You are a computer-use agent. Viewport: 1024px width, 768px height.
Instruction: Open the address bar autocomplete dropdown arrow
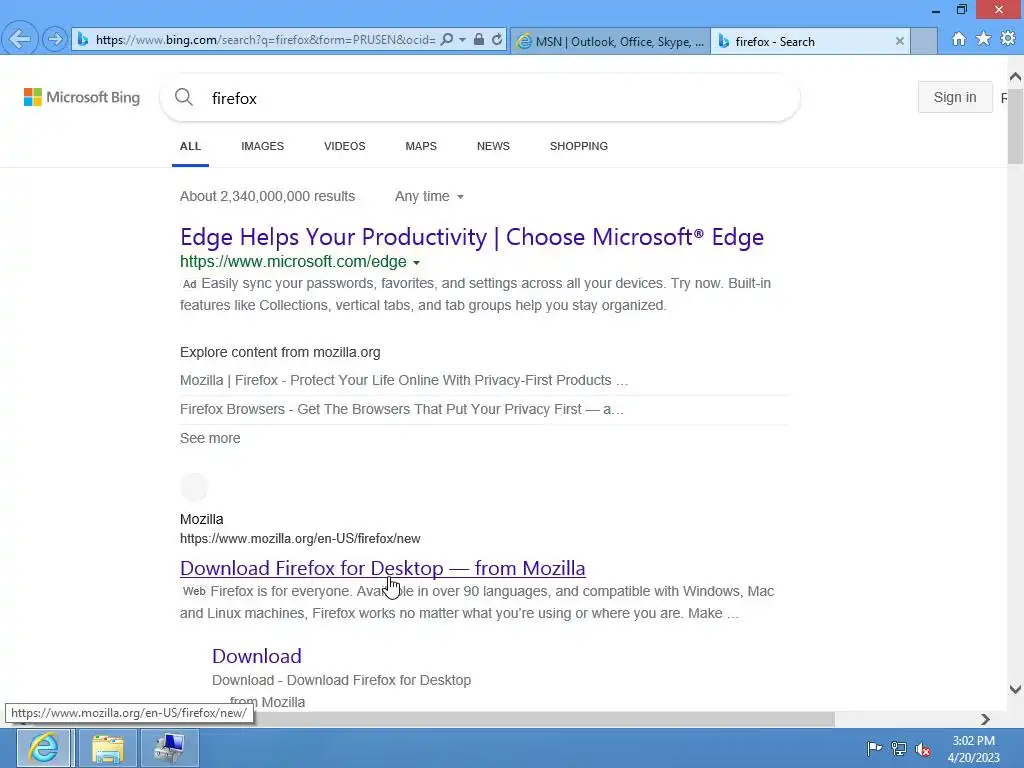coord(462,40)
